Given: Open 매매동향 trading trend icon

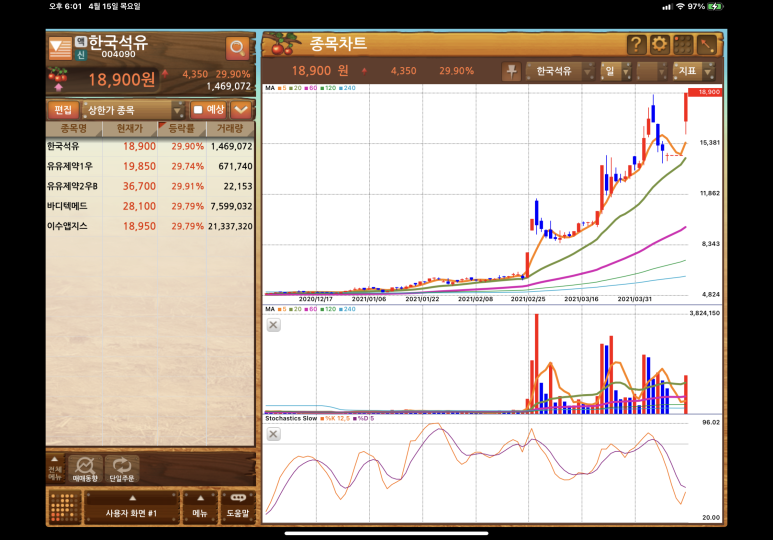Looking at the screenshot, I should (x=85, y=468).
